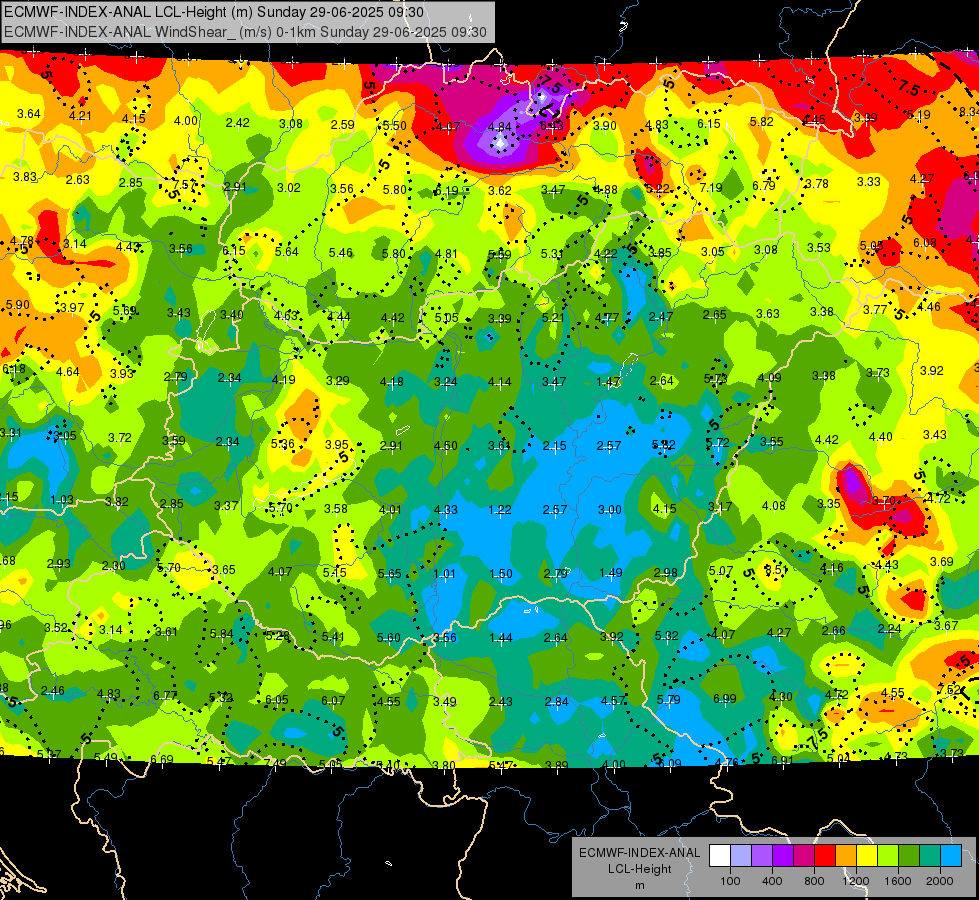Click the legend title 'LCL-Height'
979x900 pixels.
click(639, 869)
